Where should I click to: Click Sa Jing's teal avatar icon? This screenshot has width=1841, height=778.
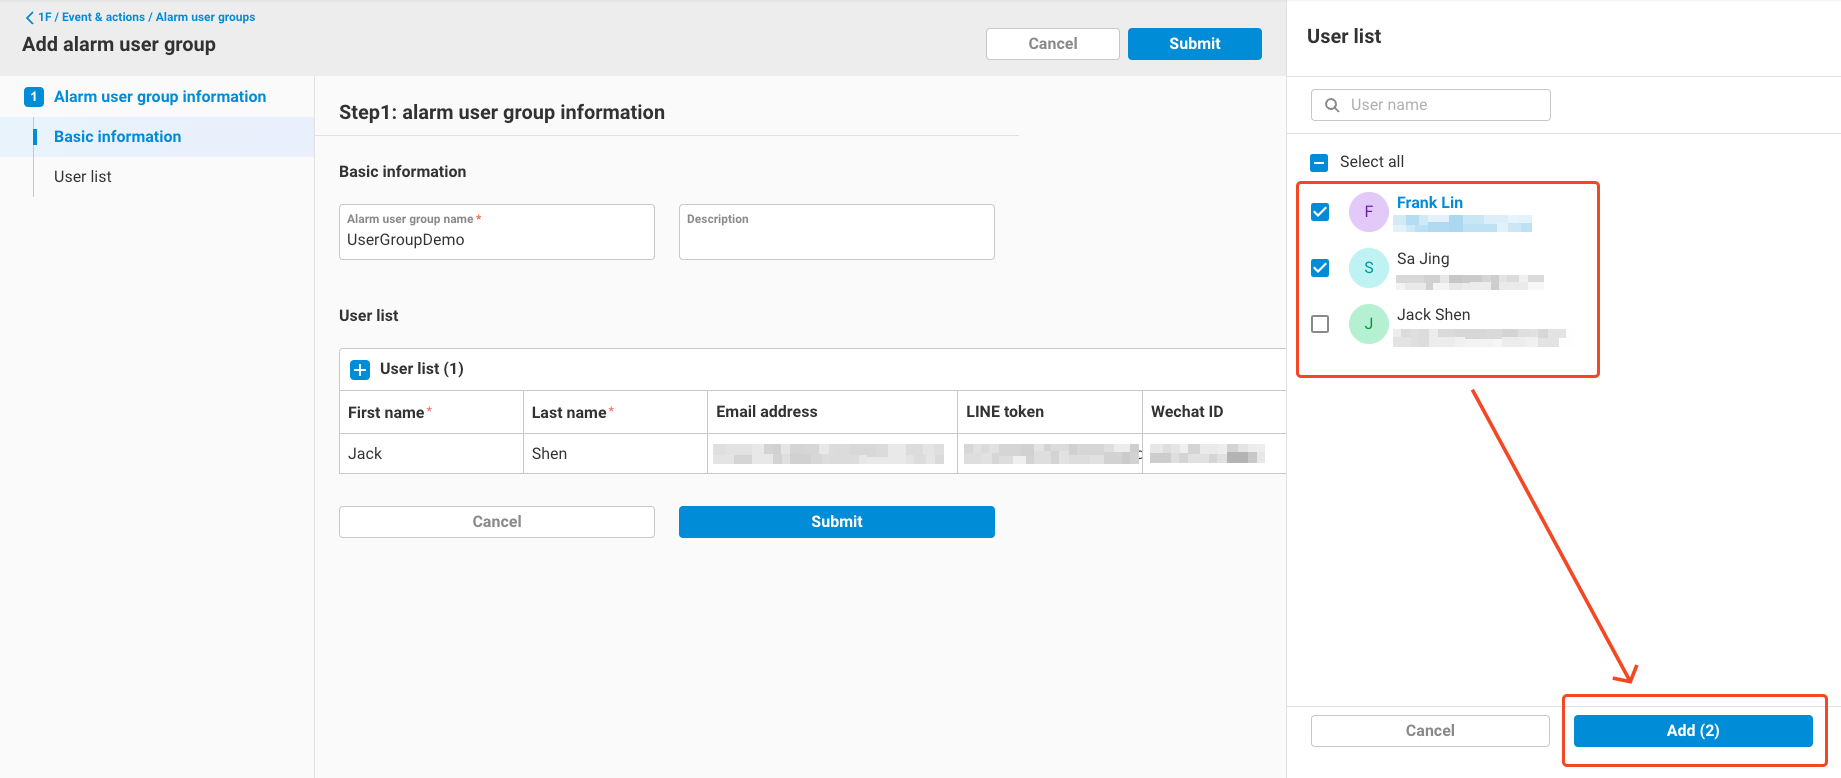coord(1368,268)
